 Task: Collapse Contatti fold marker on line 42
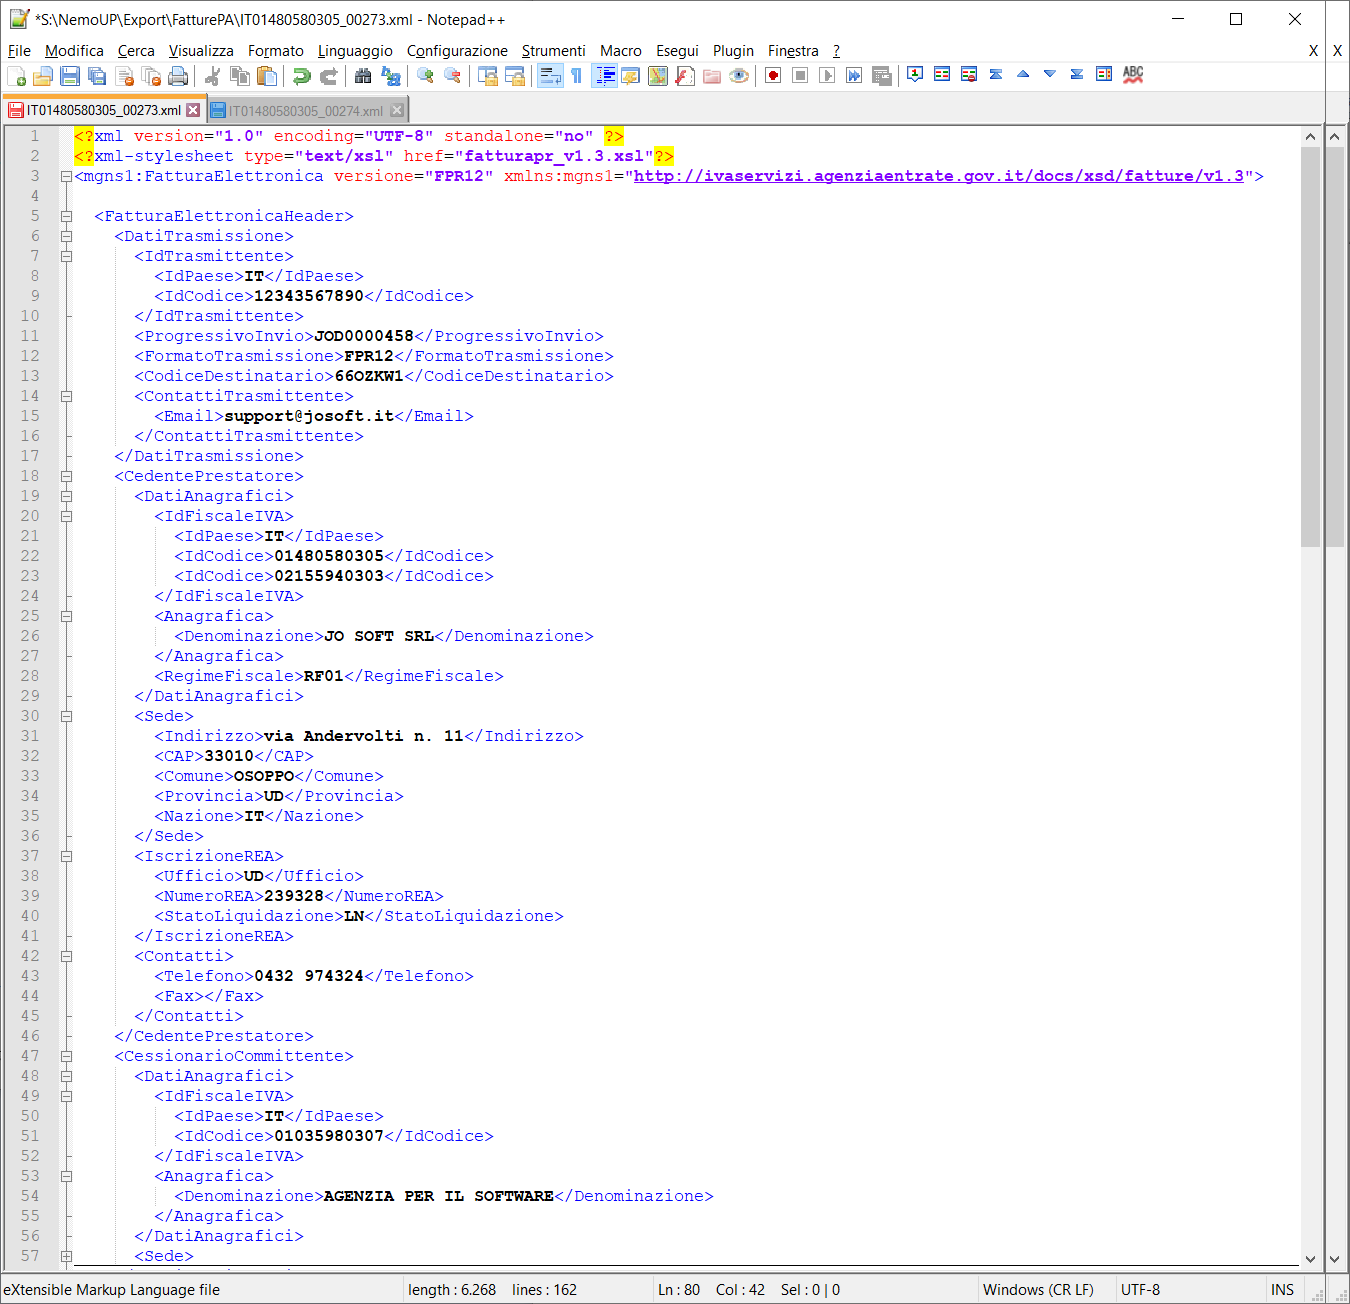pyautogui.click(x=67, y=956)
